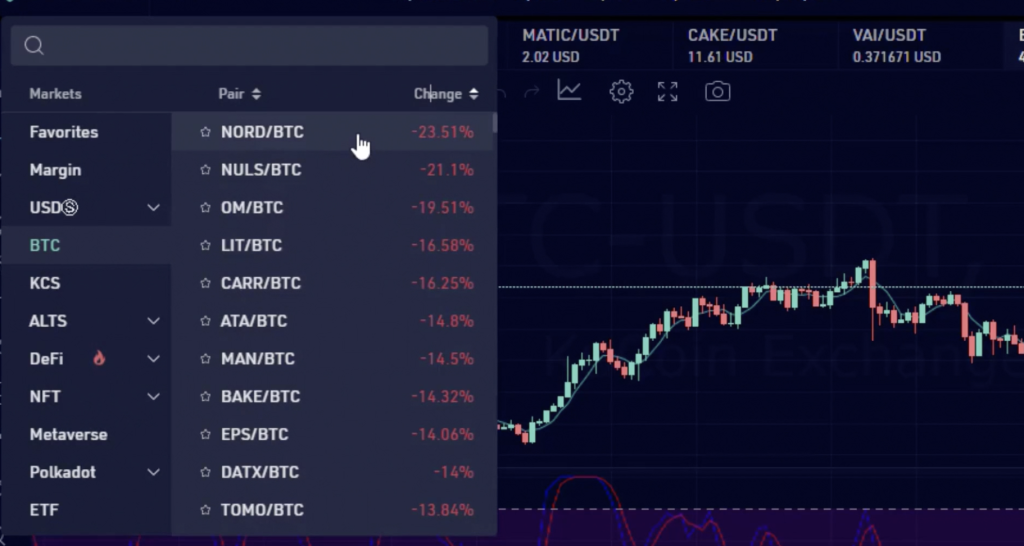
Task: Favorite OM/BTC with its star
Action: tap(205, 208)
